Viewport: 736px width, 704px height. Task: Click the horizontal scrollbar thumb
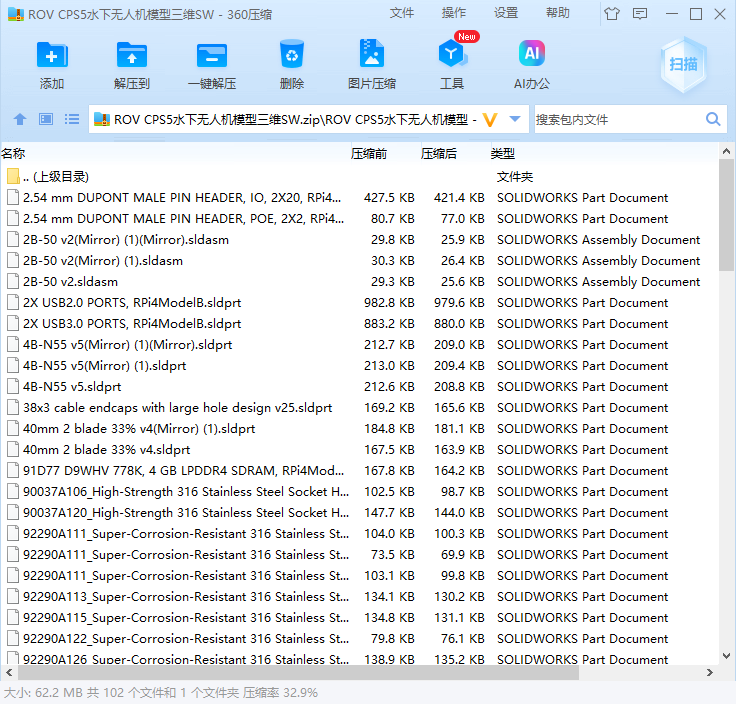299,673
